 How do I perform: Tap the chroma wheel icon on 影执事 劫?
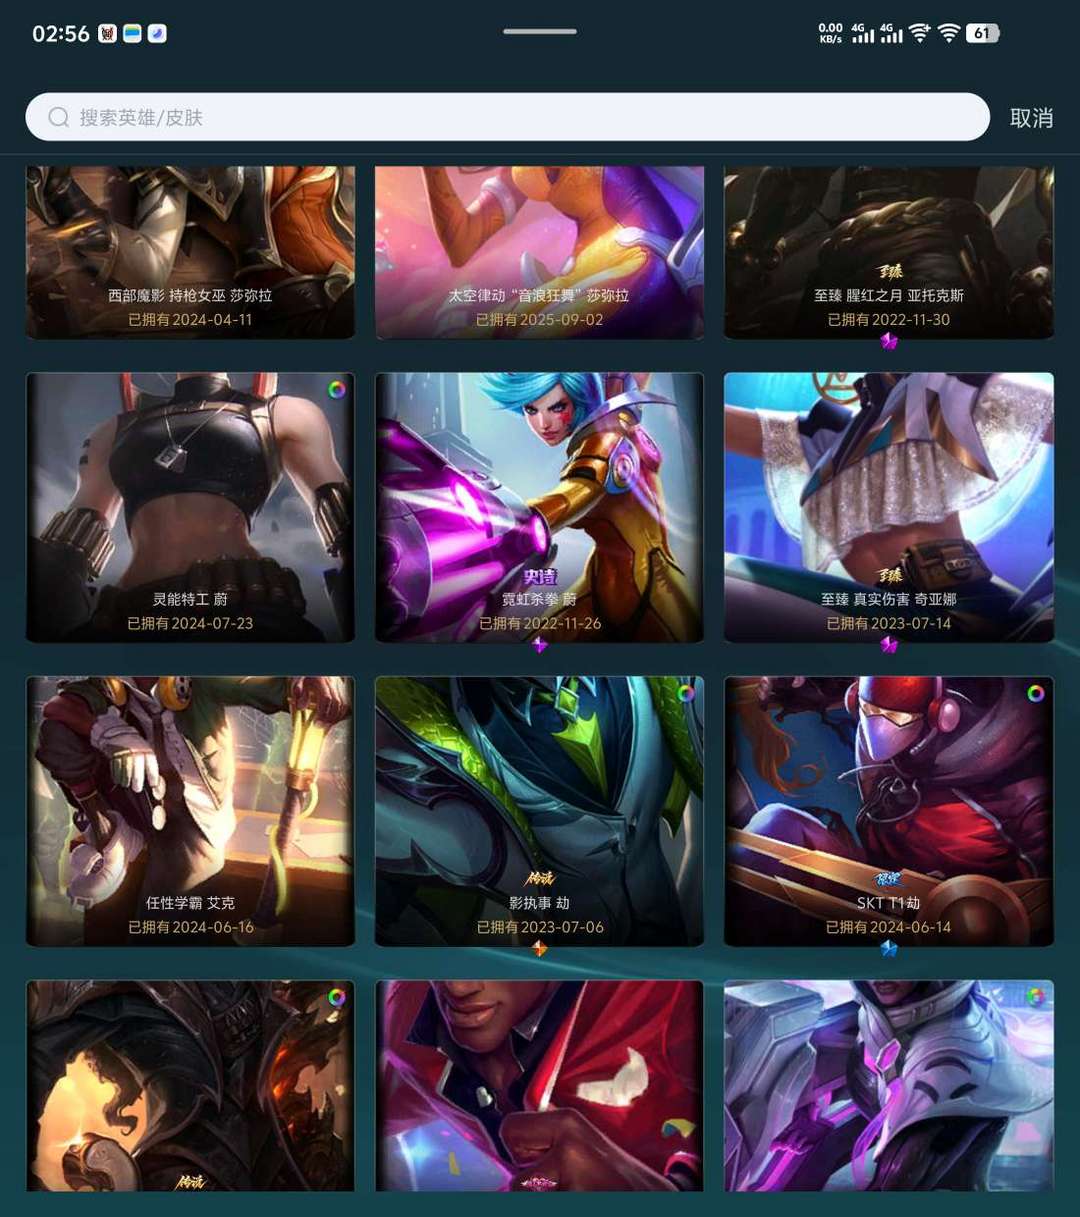click(686, 693)
